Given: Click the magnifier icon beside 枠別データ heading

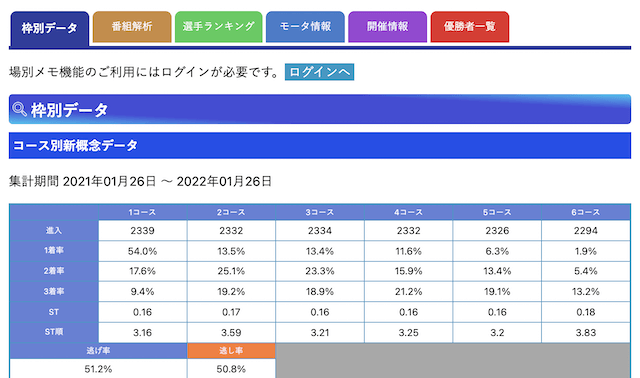Looking at the screenshot, I should point(19,109).
